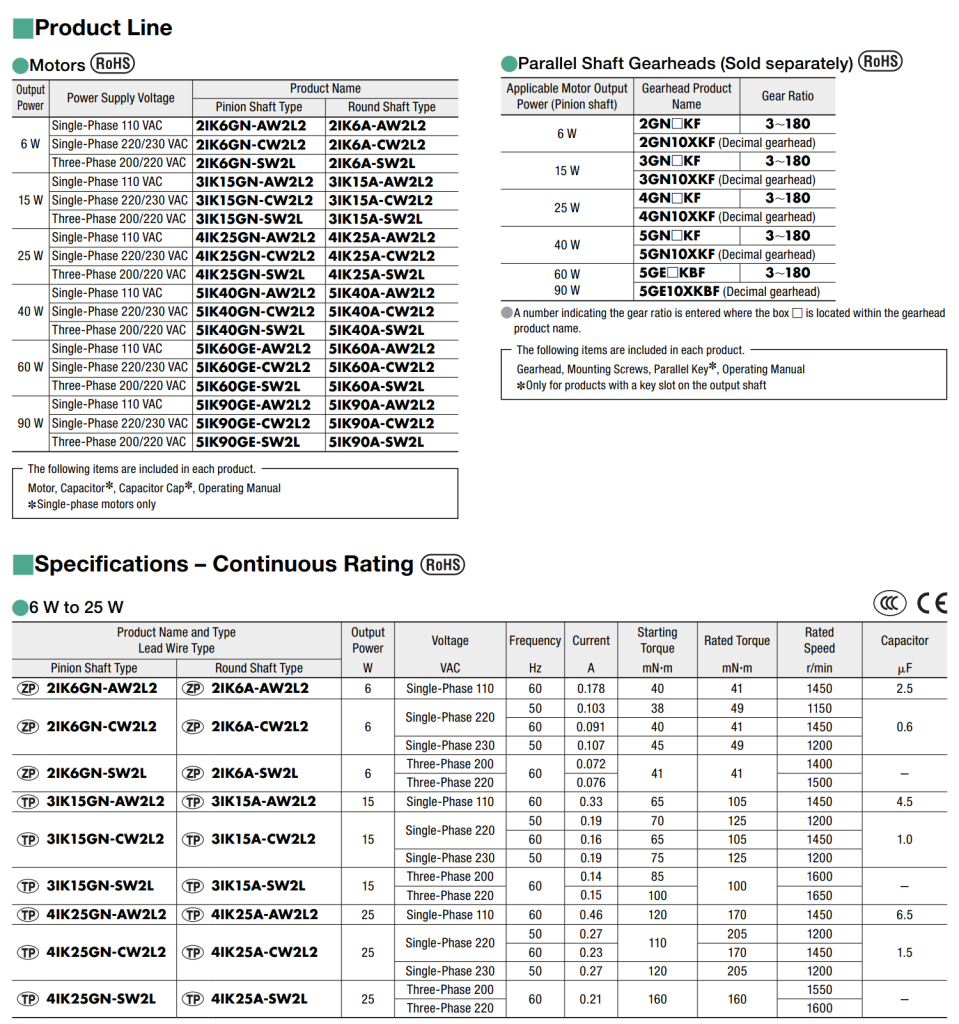Select product name 5IK60A-AW2L2
Viewport: 959px width, 1024px height.
(x=382, y=349)
